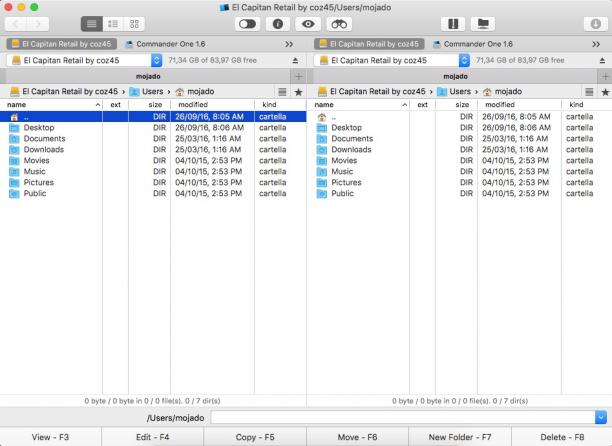Add a new tab in the left pane
This screenshot has width=612, height=446.
(299, 76)
